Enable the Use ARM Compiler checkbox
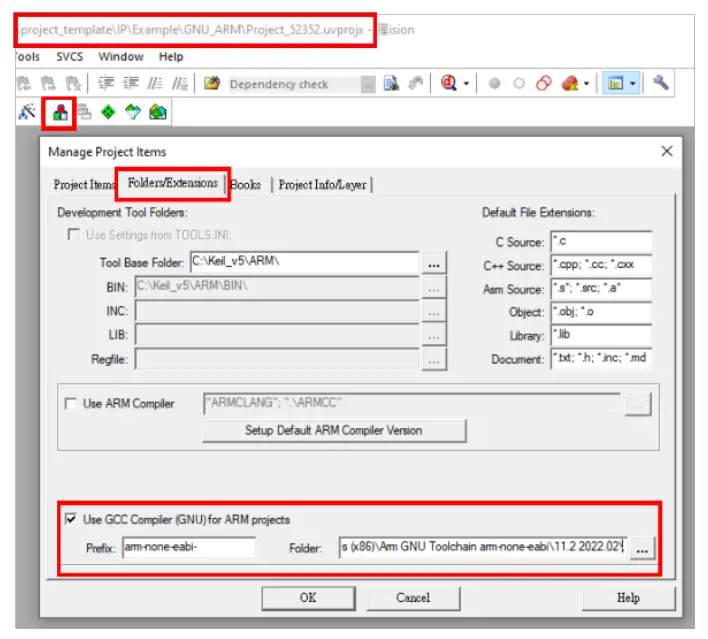 pos(70,403)
